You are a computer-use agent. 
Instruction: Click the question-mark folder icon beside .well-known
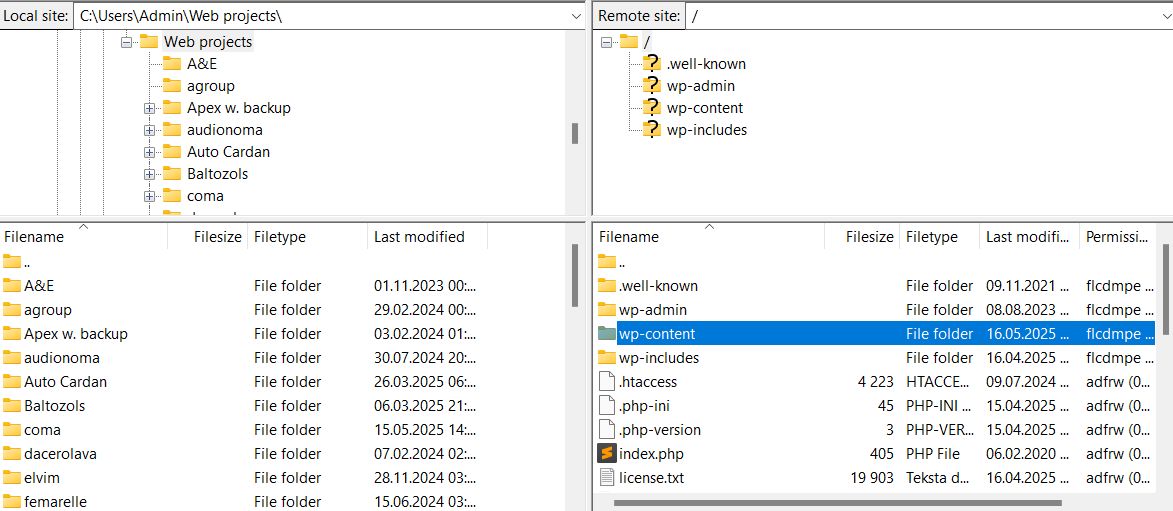pos(652,64)
